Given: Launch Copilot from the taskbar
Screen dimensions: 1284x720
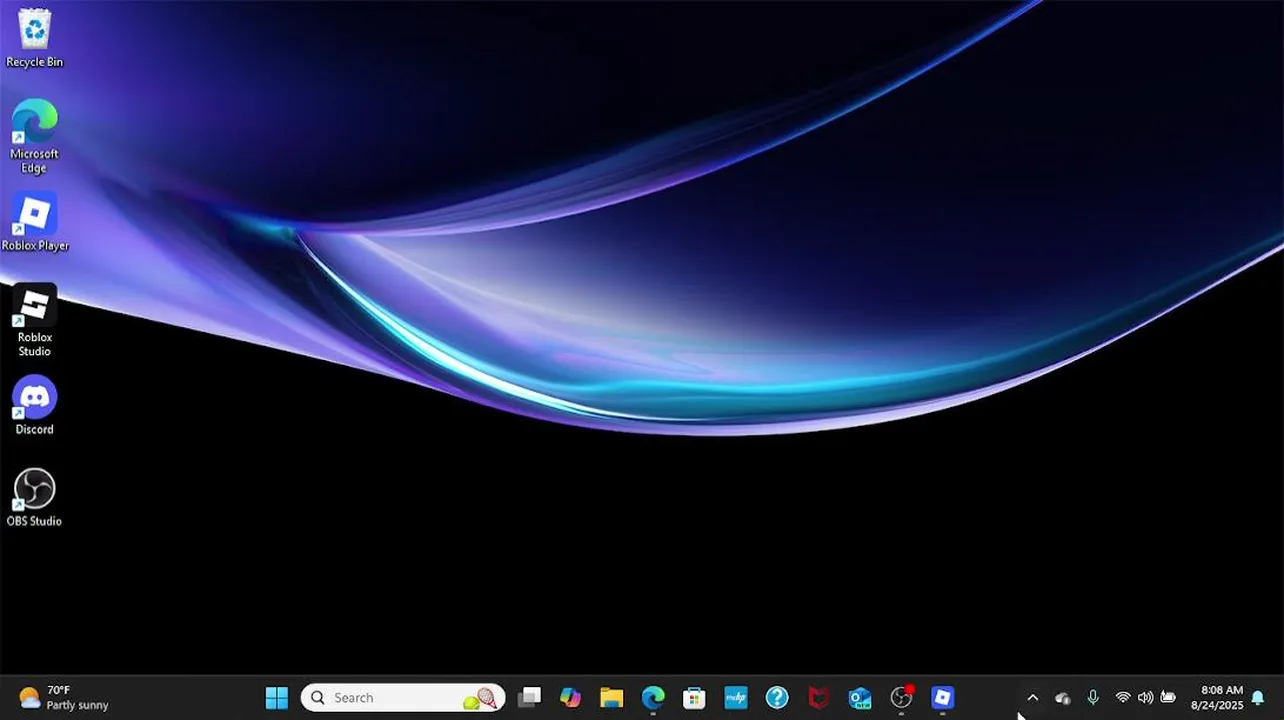Looking at the screenshot, I should 570,698.
